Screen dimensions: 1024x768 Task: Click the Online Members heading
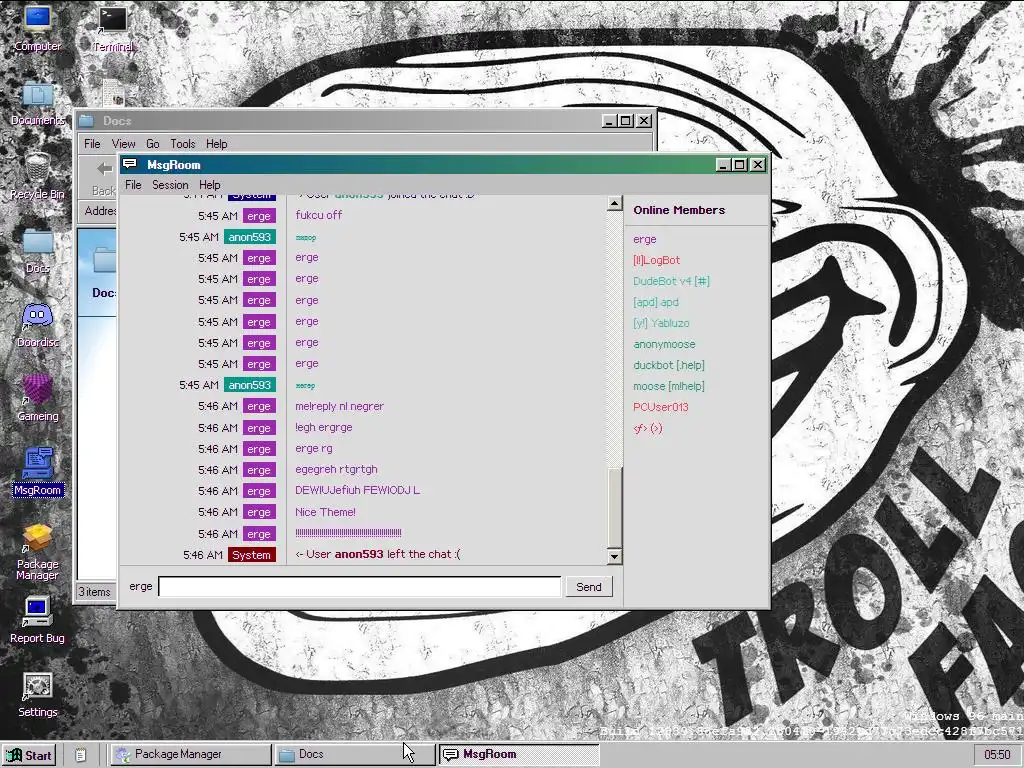click(679, 210)
